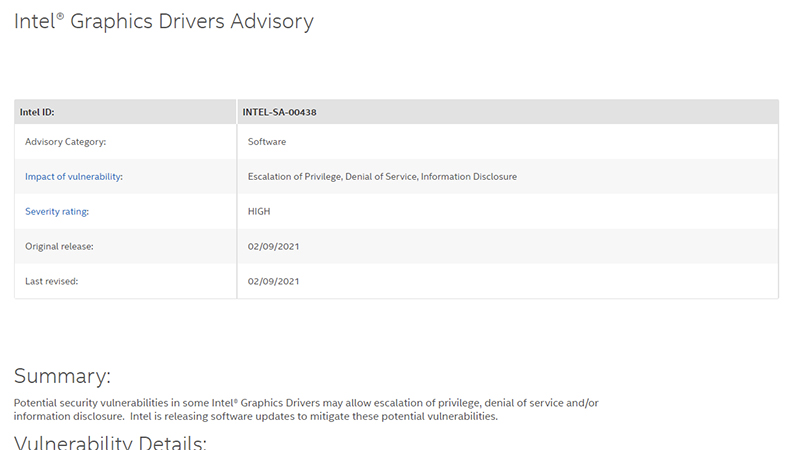Click the Summary heading
The width and height of the screenshot is (800, 450).
(62, 377)
